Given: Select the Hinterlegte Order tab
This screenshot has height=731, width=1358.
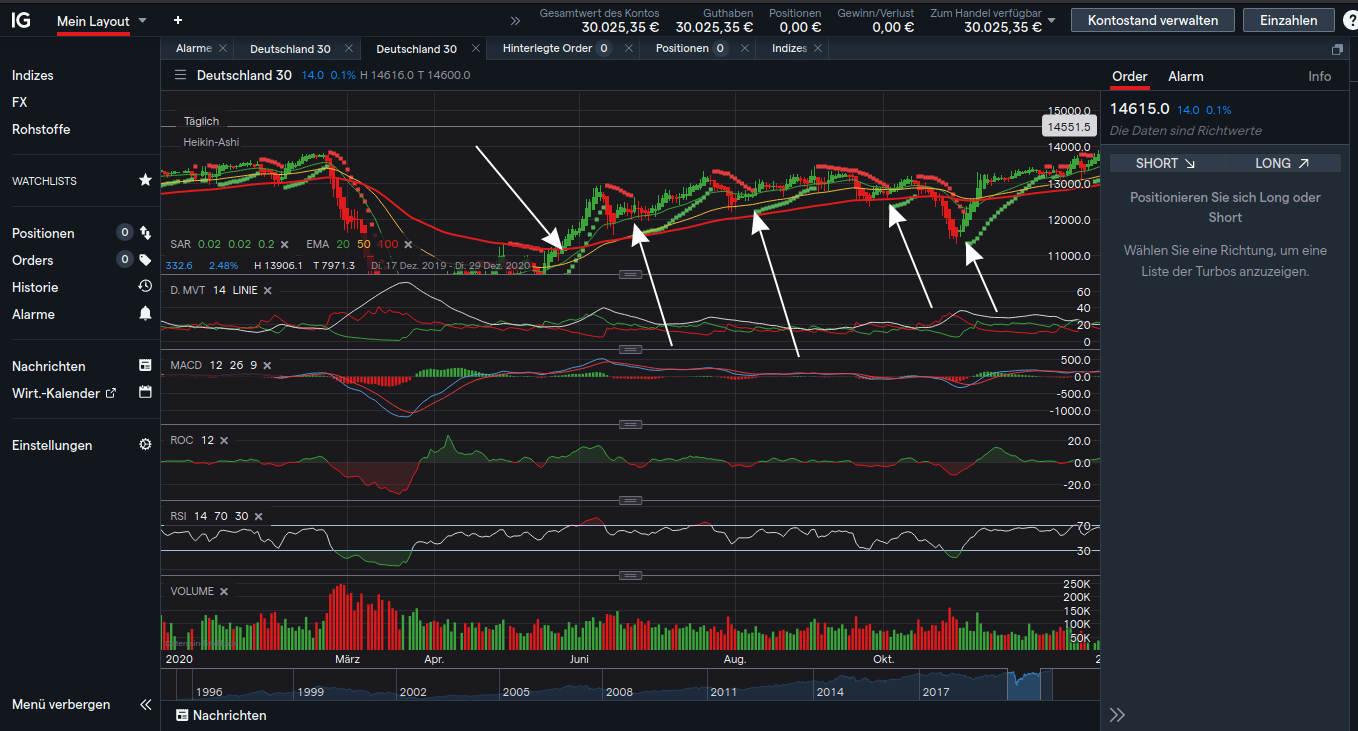Looking at the screenshot, I should coord(549,47).
